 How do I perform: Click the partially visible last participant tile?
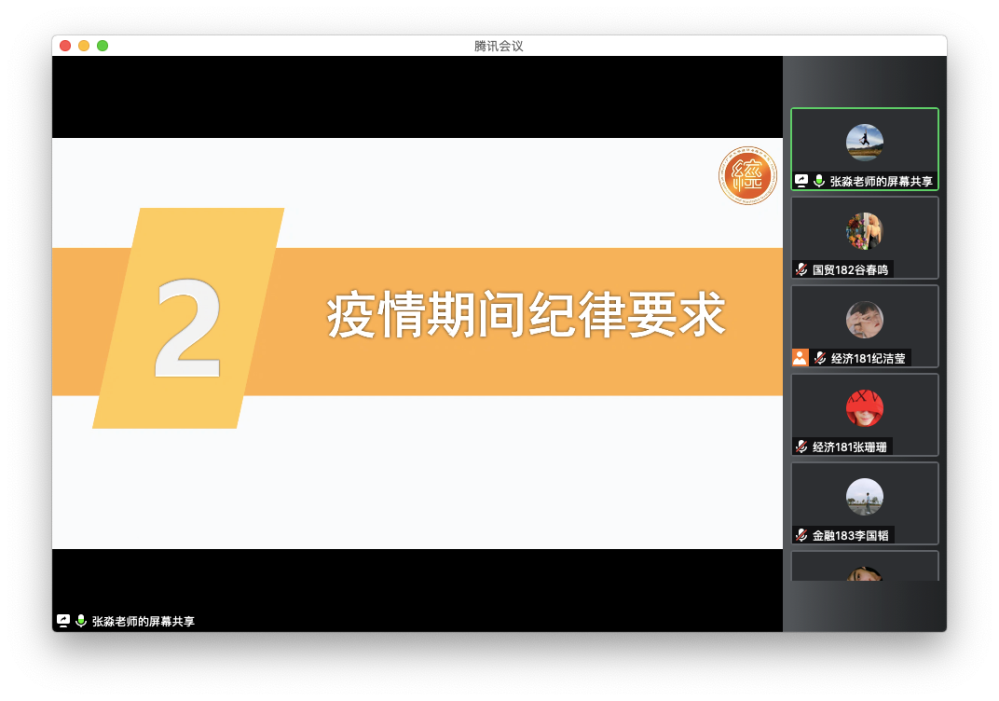(x=864, y=567)
